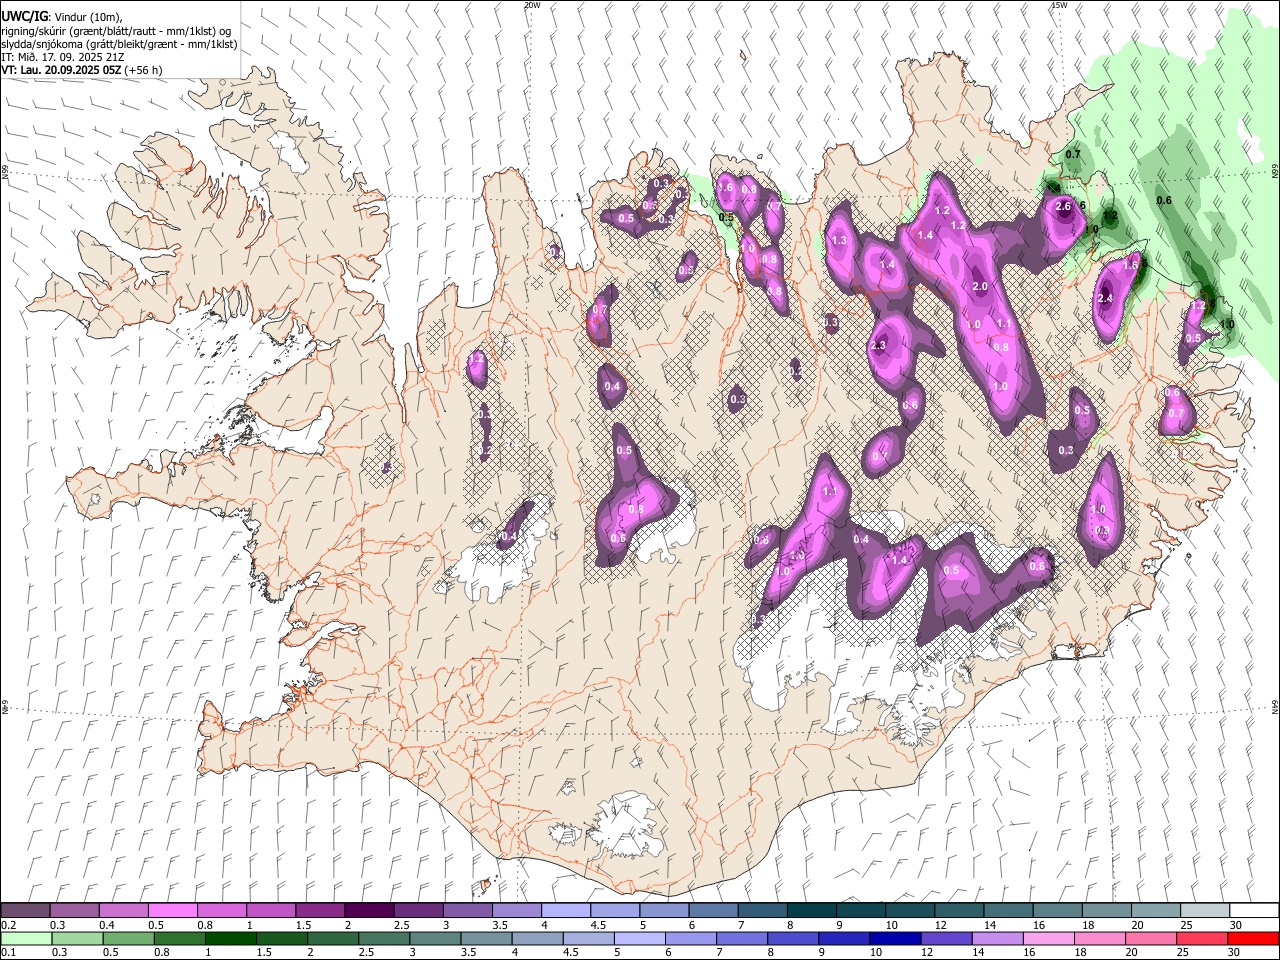1280x960 pixels.
Task: Select the bright pink 0.5 mm snow swatch
Action: [x=172, y=910]
